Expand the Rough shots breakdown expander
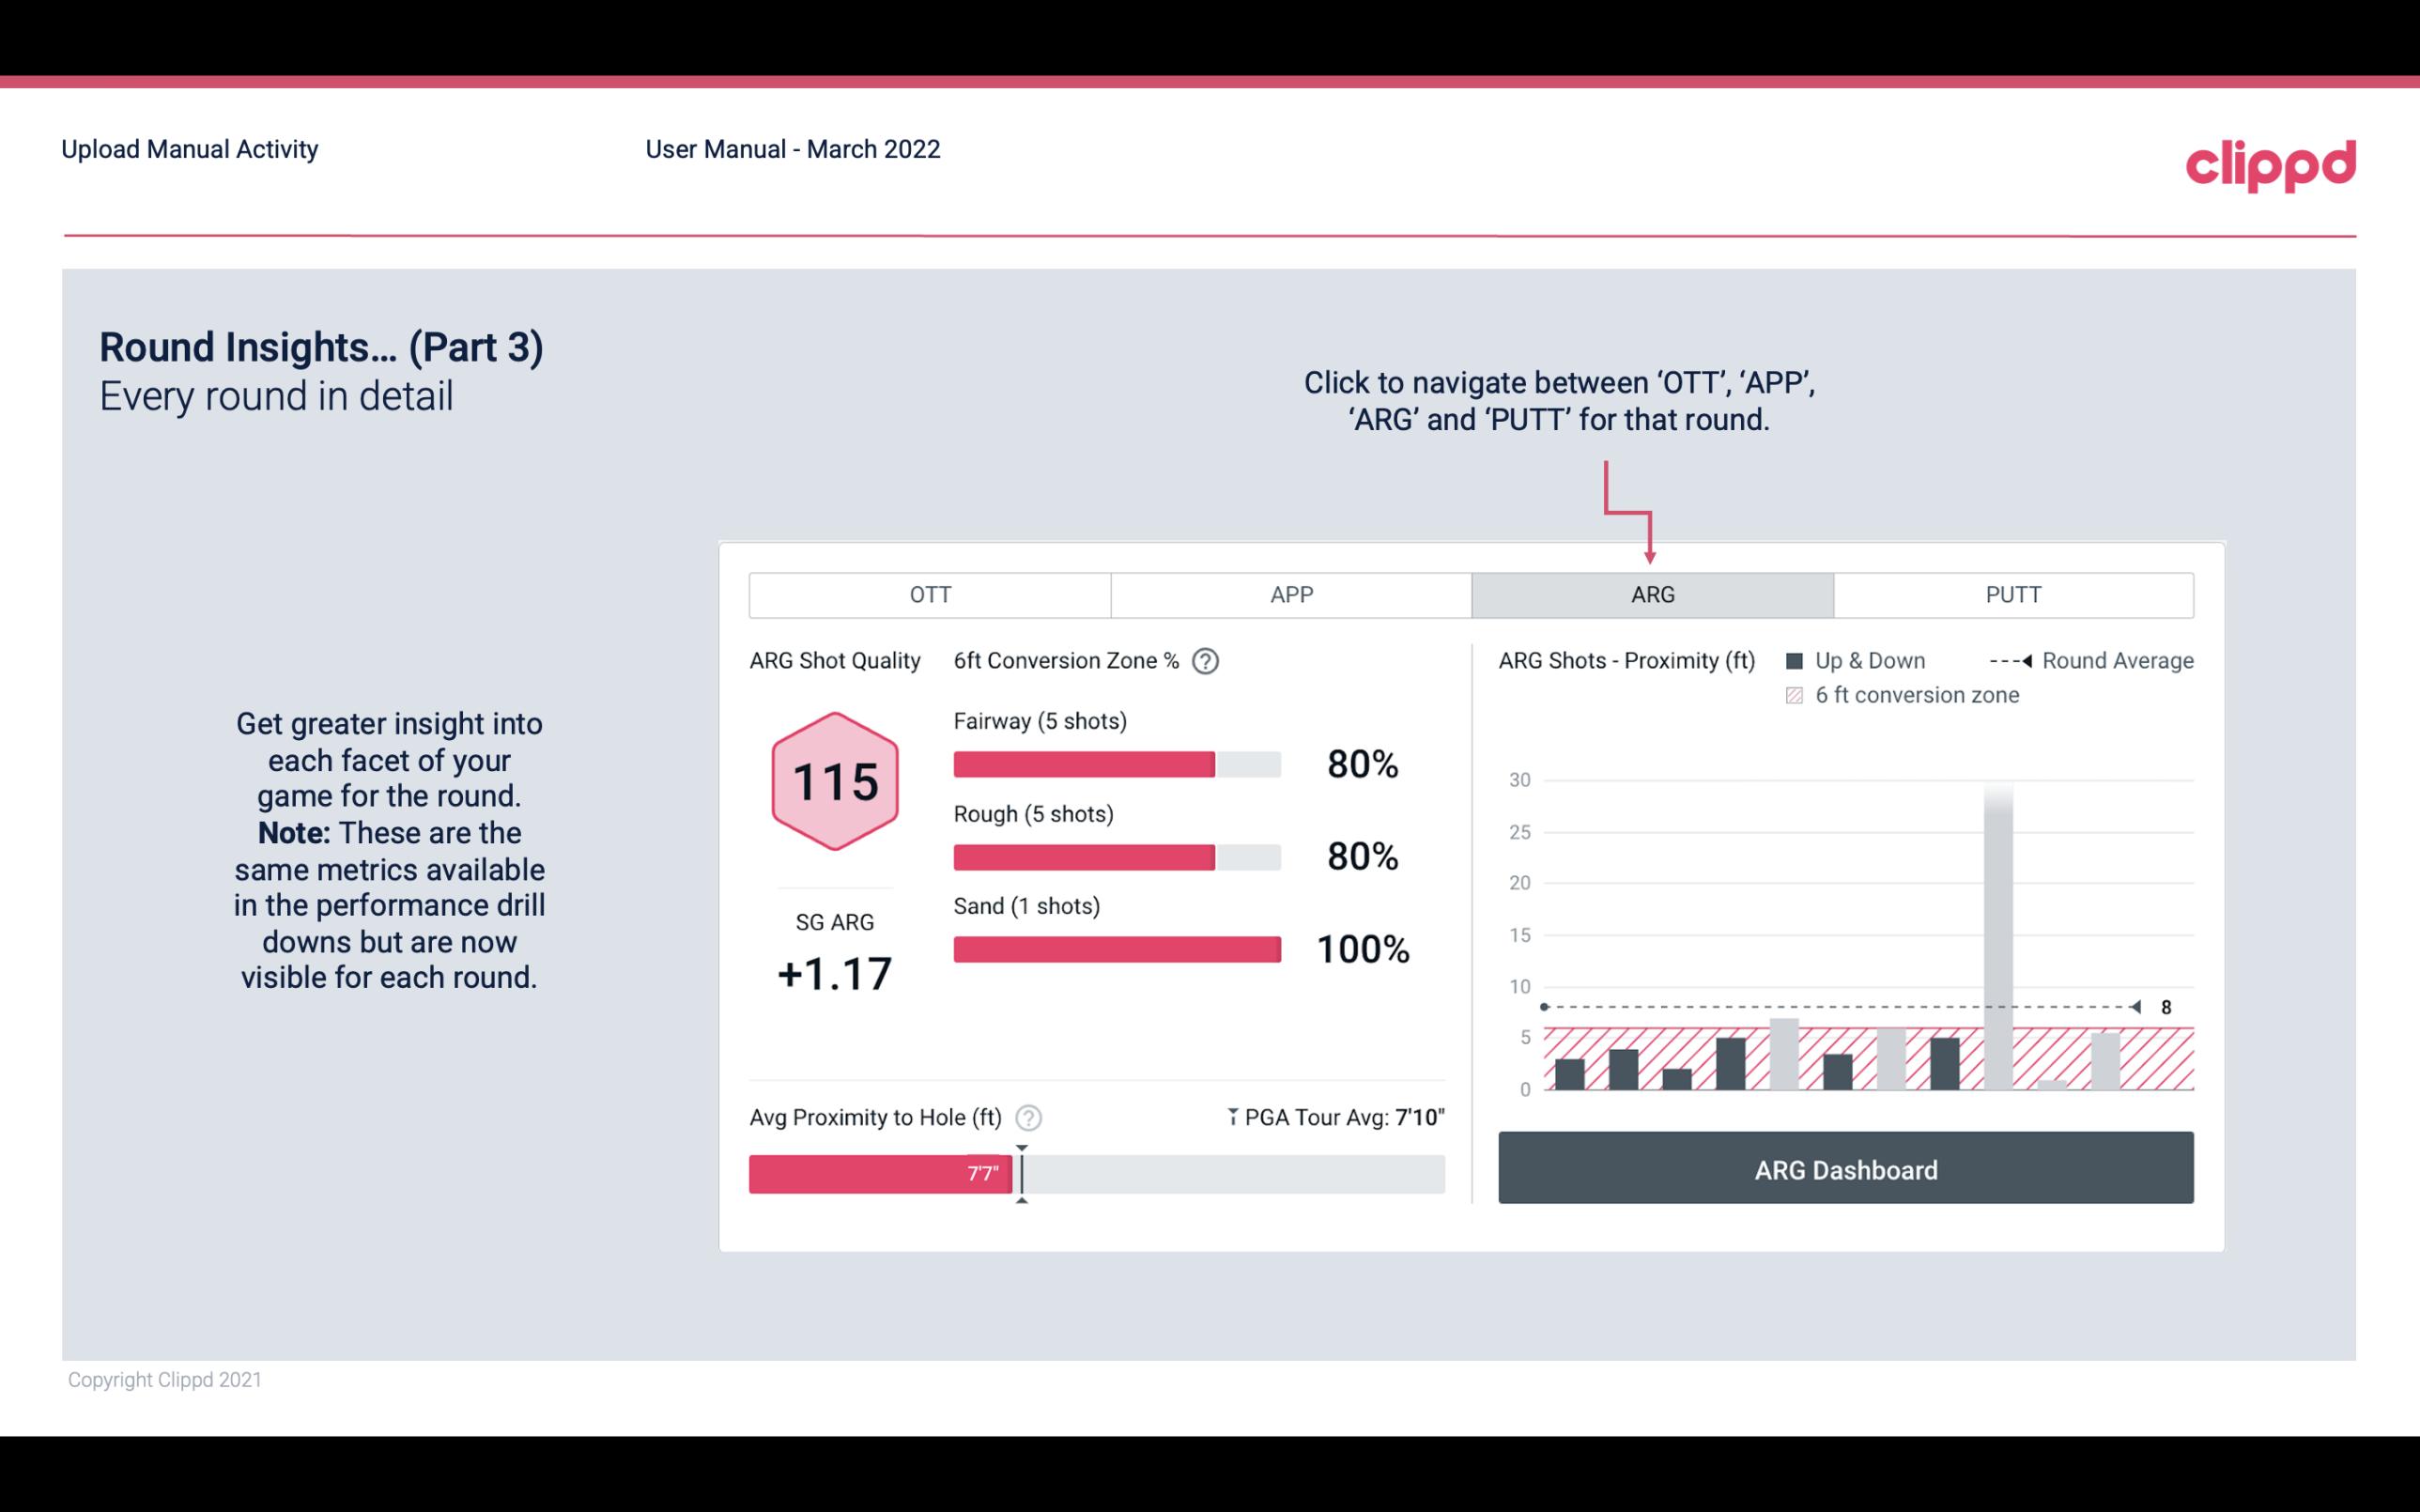Image resolution: width=2420 pixels, height=1512 pixels. 1032,813
